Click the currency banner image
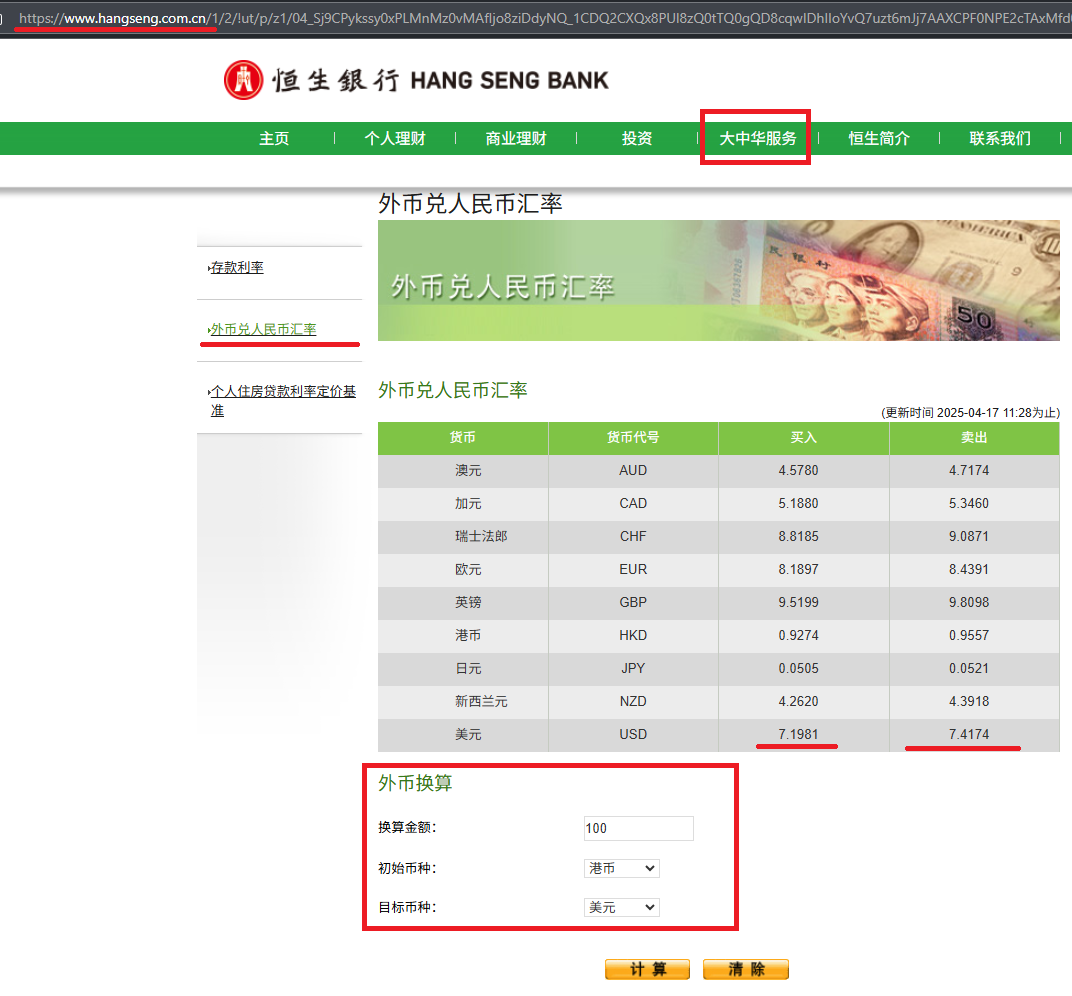The width and height of the screenshot is (1072, 996). (x=718, y=281)
